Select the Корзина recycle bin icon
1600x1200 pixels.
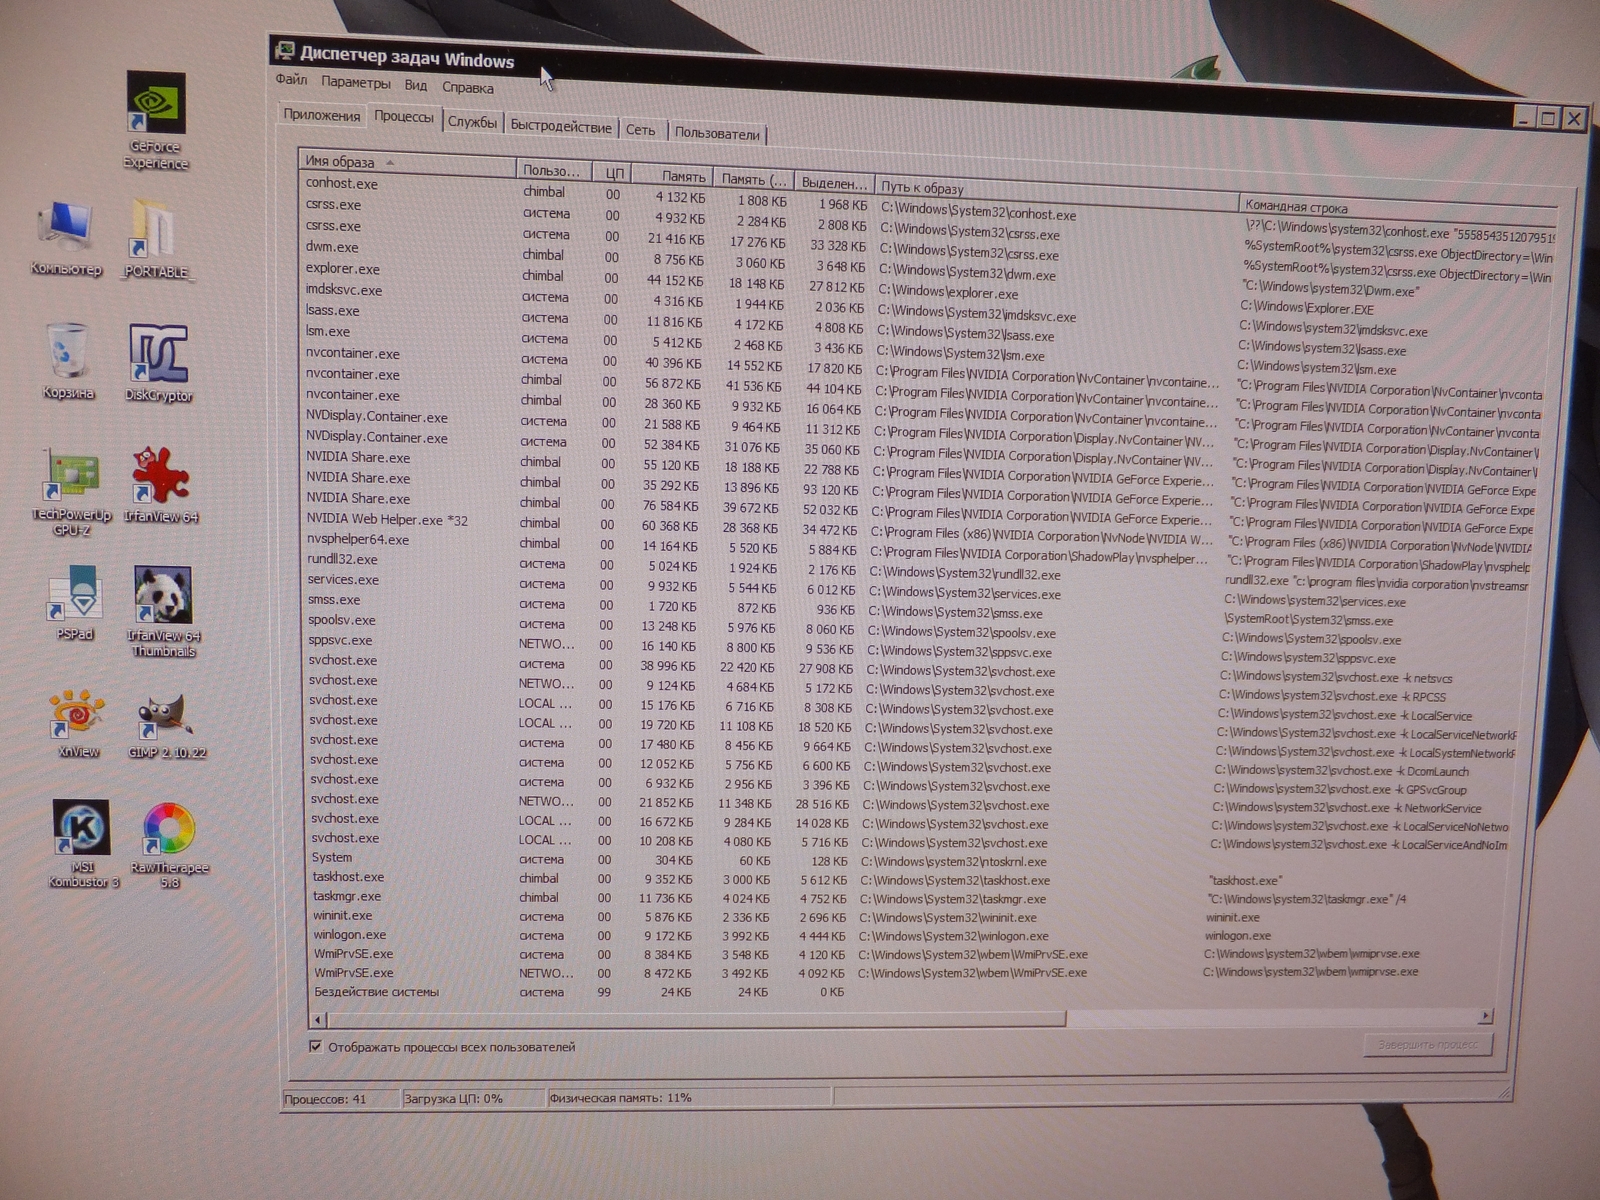[x=68, y=360]
